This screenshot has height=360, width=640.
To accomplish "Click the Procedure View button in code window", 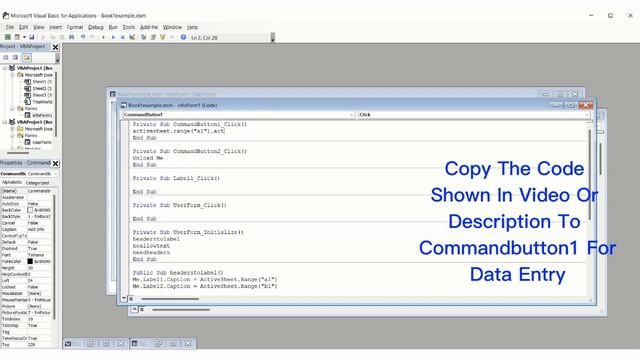I will coord(124,298).
